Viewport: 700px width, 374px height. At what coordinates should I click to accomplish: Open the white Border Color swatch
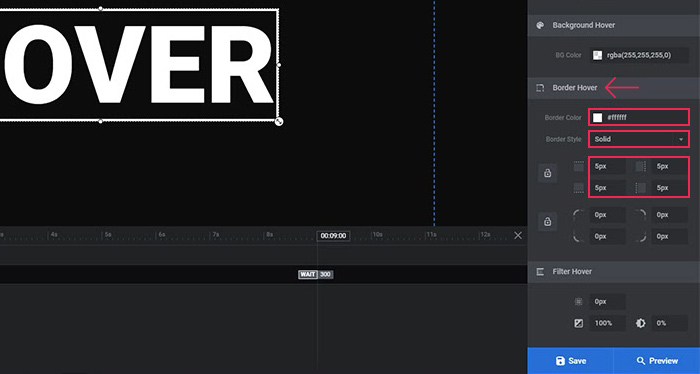point(597,117)
